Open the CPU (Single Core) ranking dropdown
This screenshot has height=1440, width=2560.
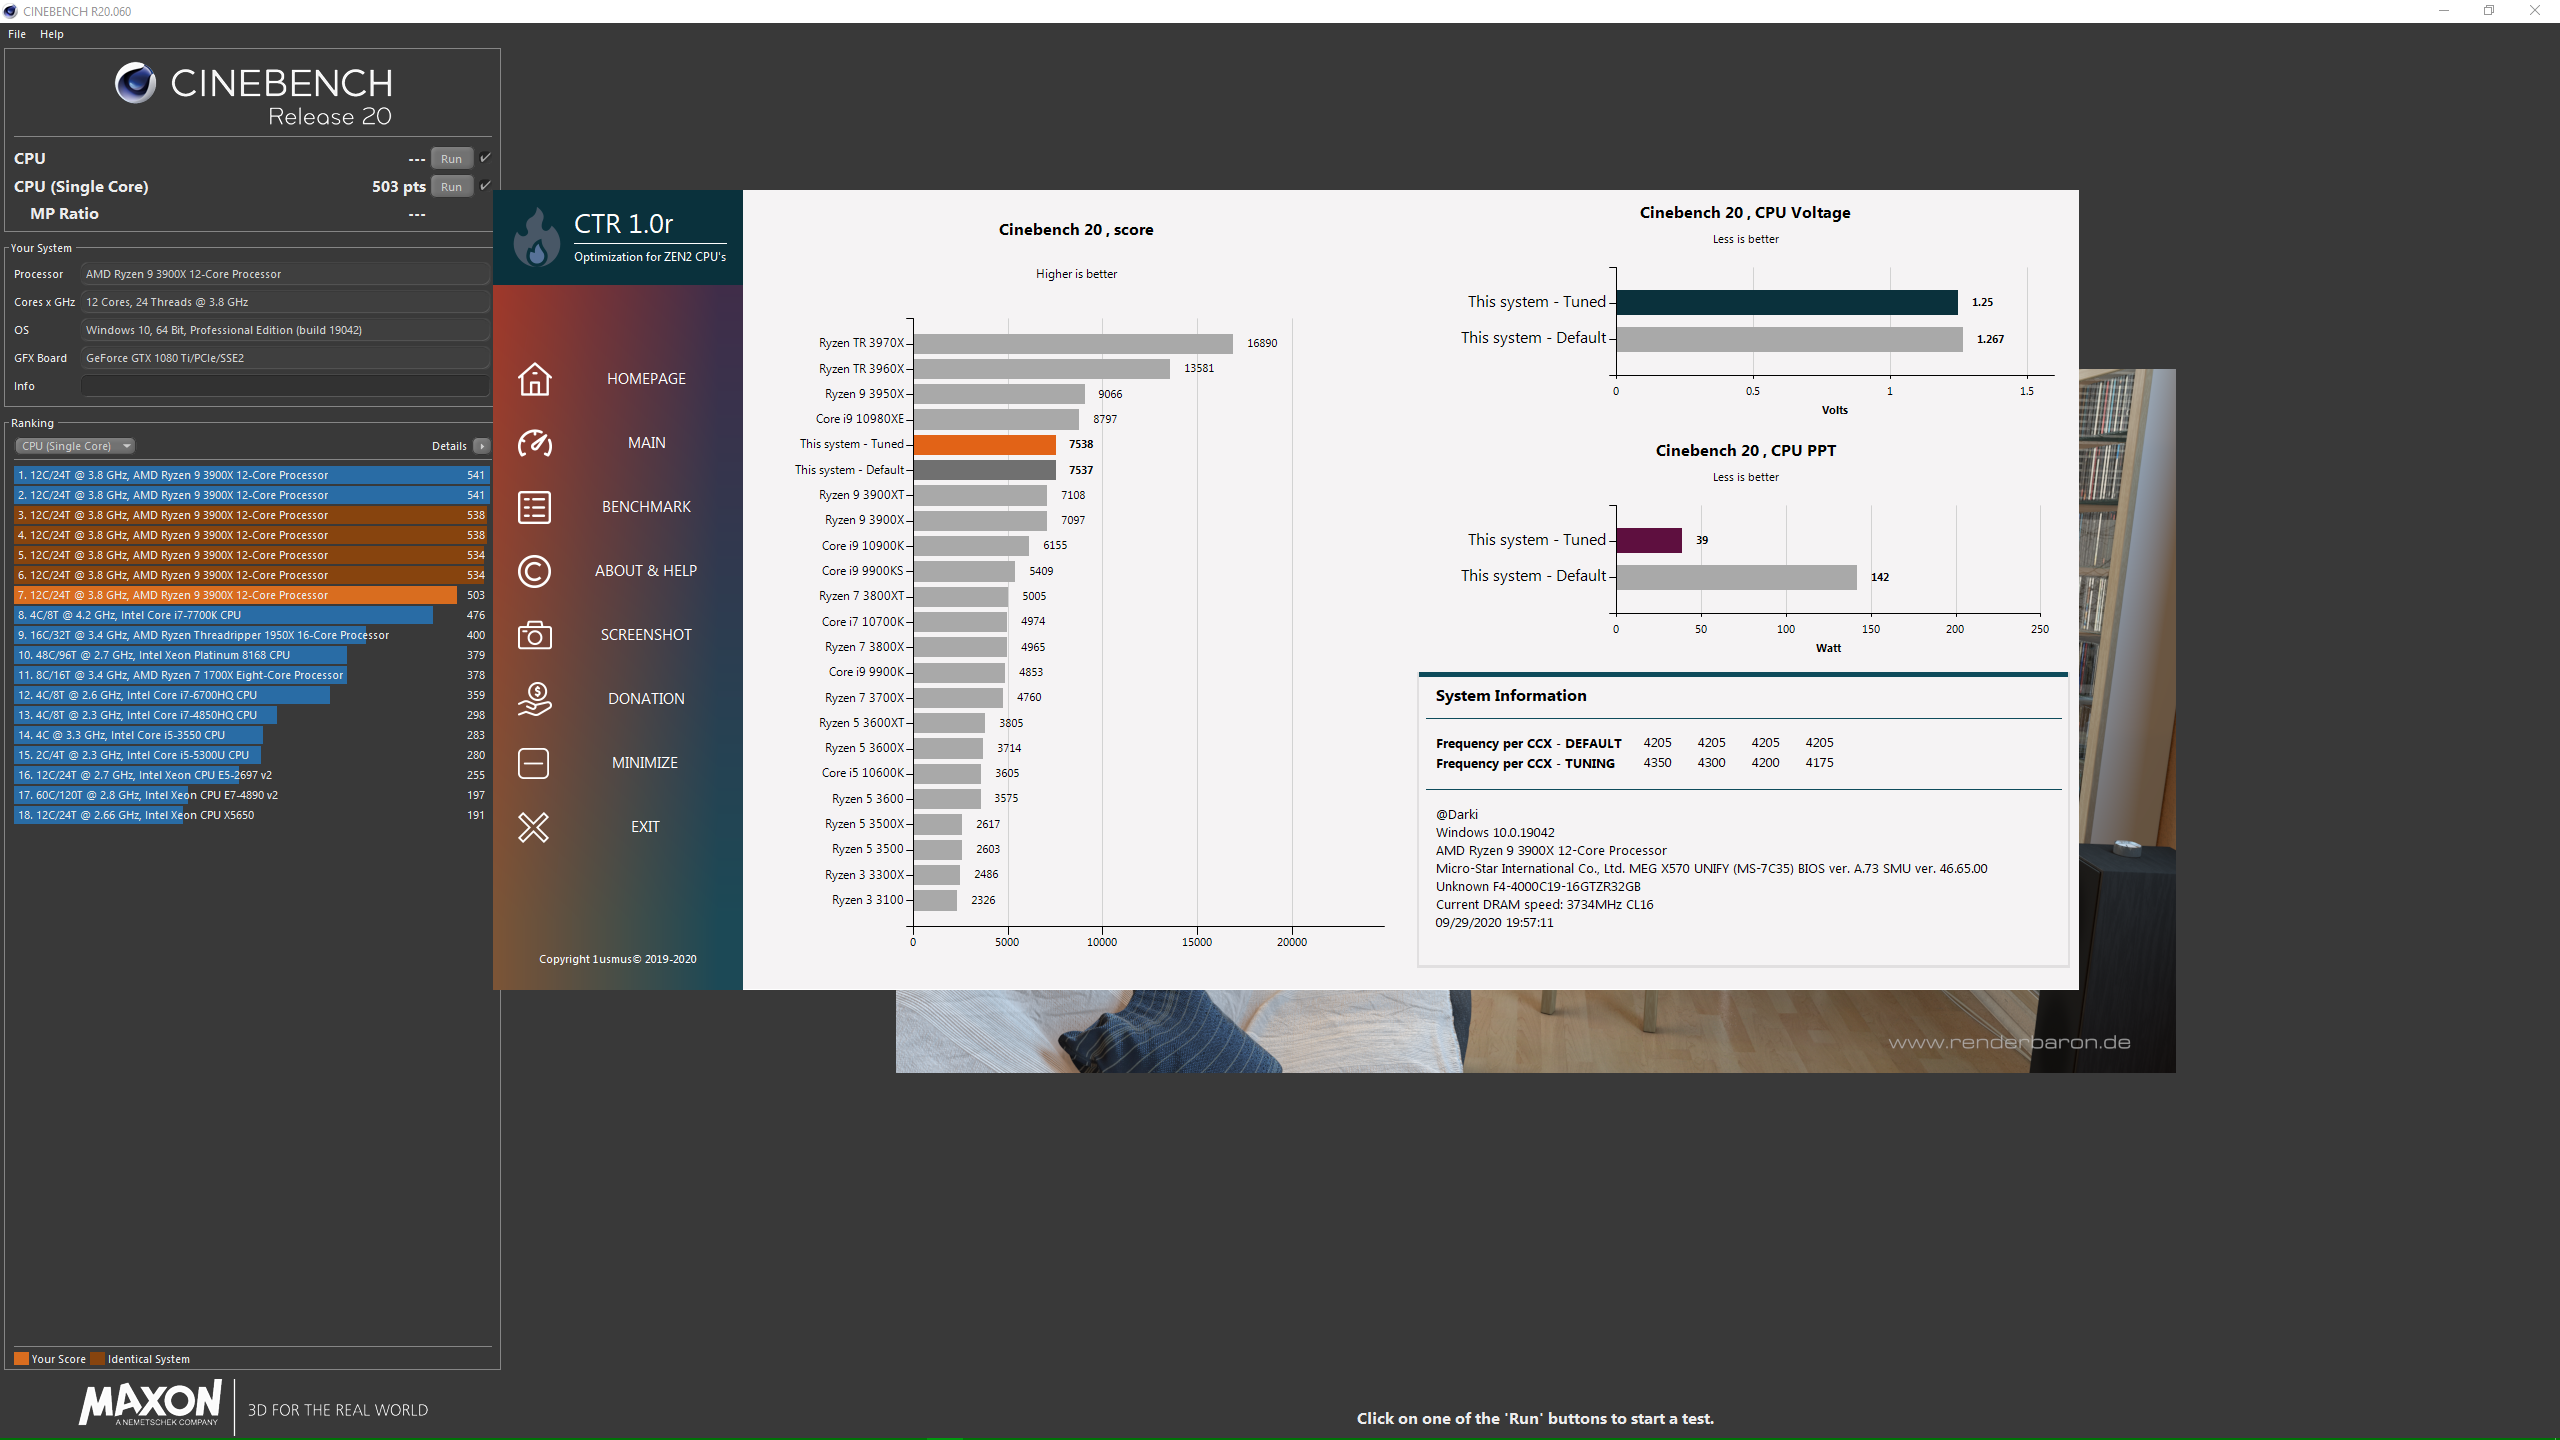(75, 446)
